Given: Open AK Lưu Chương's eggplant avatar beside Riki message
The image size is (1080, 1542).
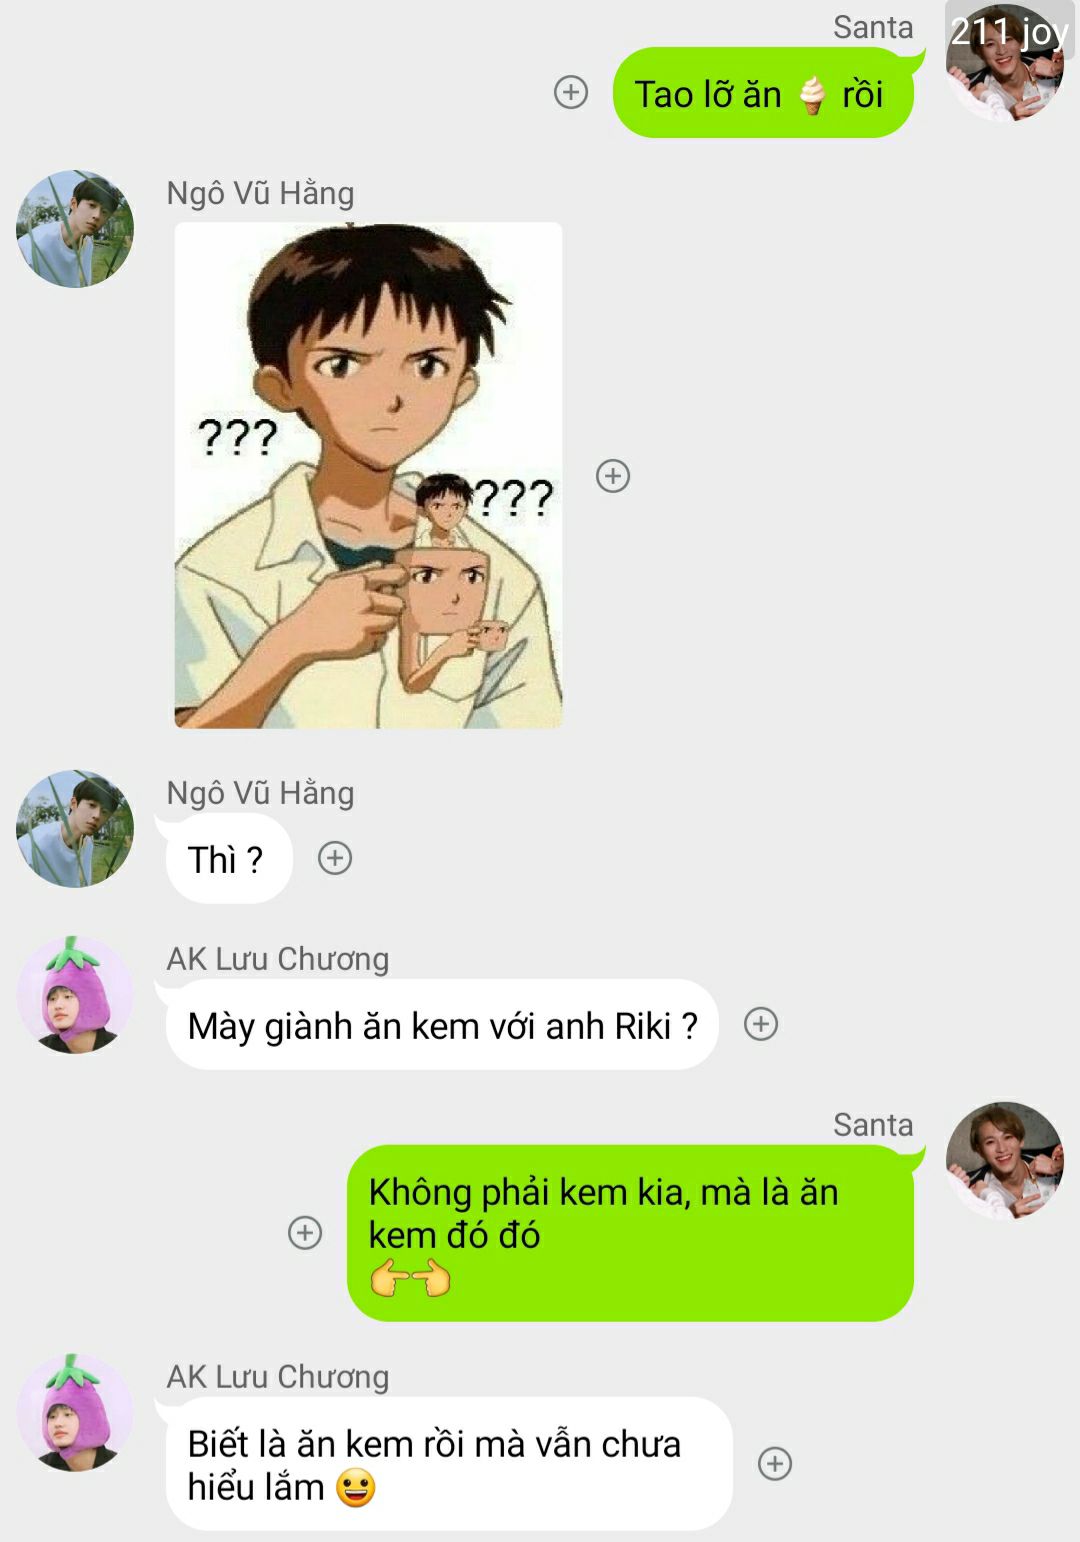Looking at the screenshot, I should point(75,995).
